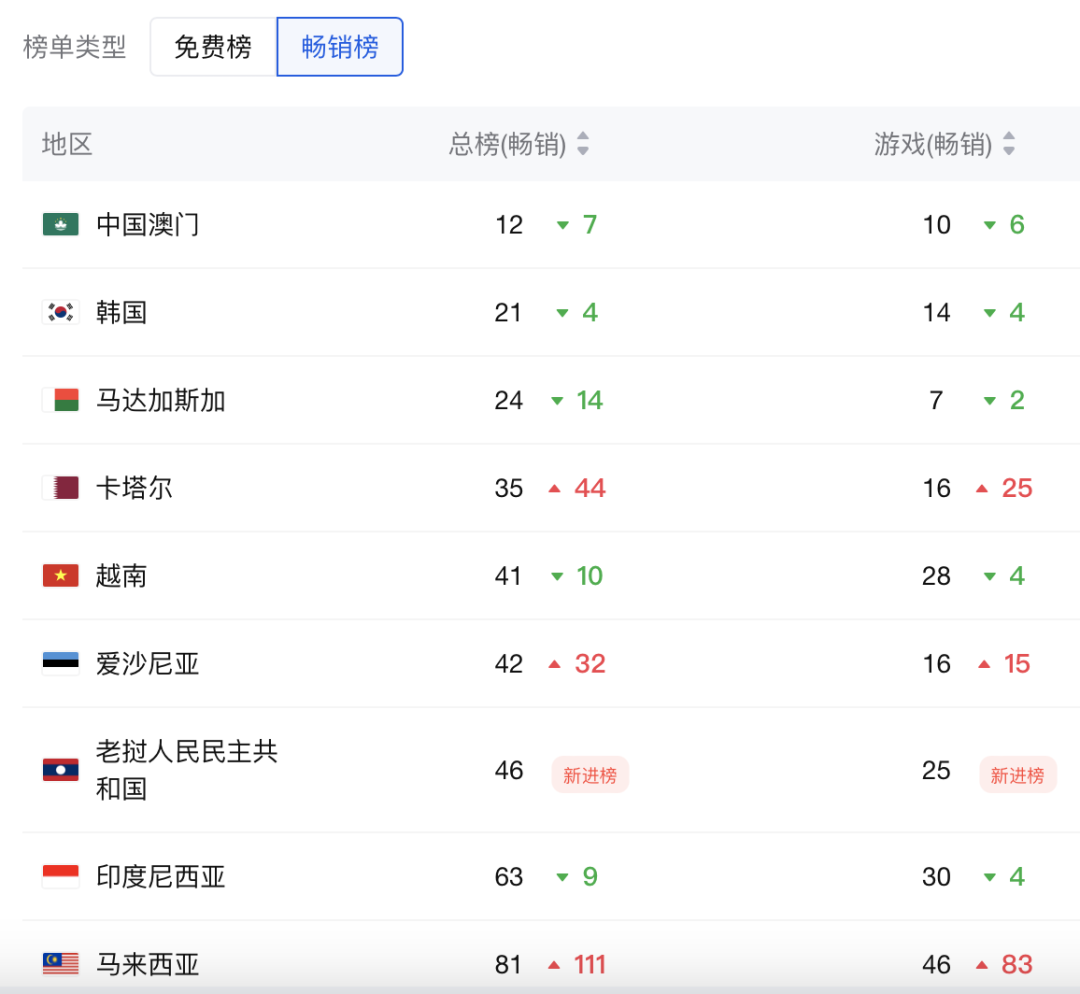The width and height of the screenshot is (1080, 994).
Task: Click the Qatar flag icon
Action: 60,488
